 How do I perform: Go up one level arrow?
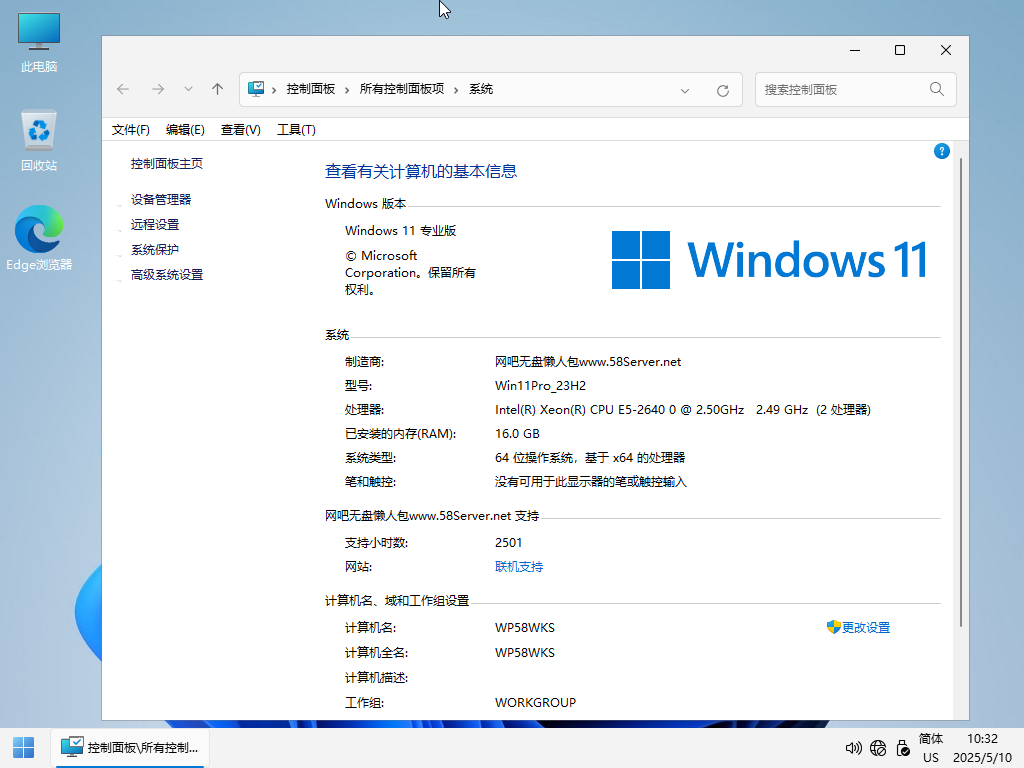pos(217,89)
